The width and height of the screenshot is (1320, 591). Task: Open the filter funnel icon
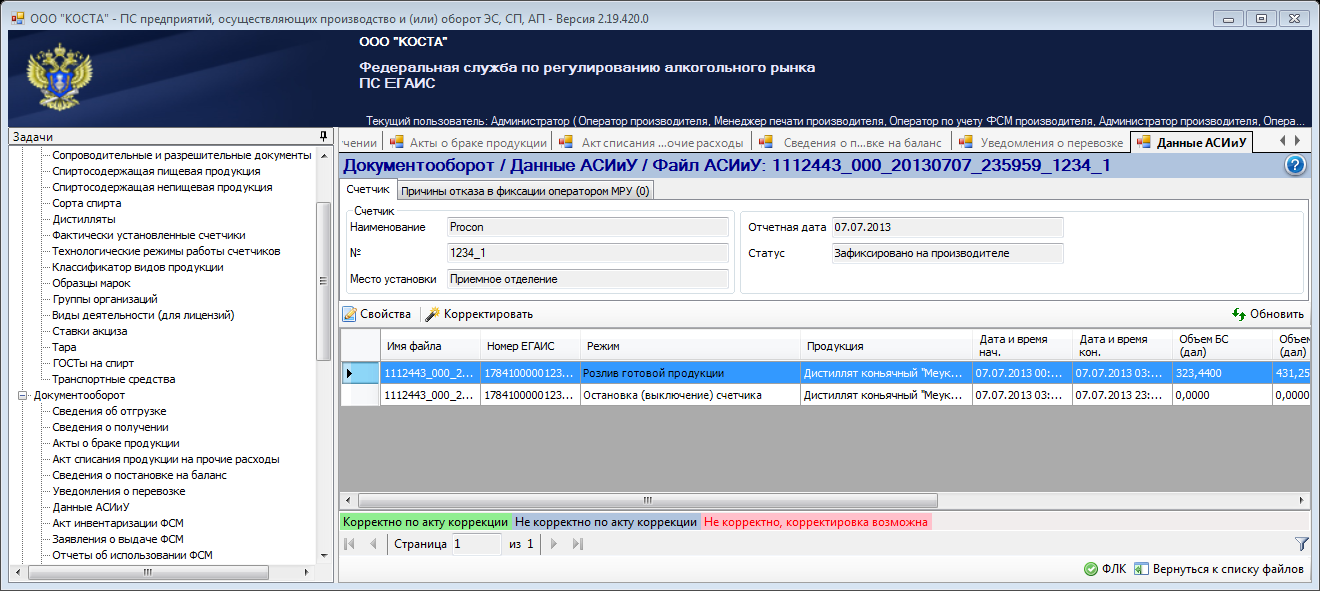(x=1301, y=544)
